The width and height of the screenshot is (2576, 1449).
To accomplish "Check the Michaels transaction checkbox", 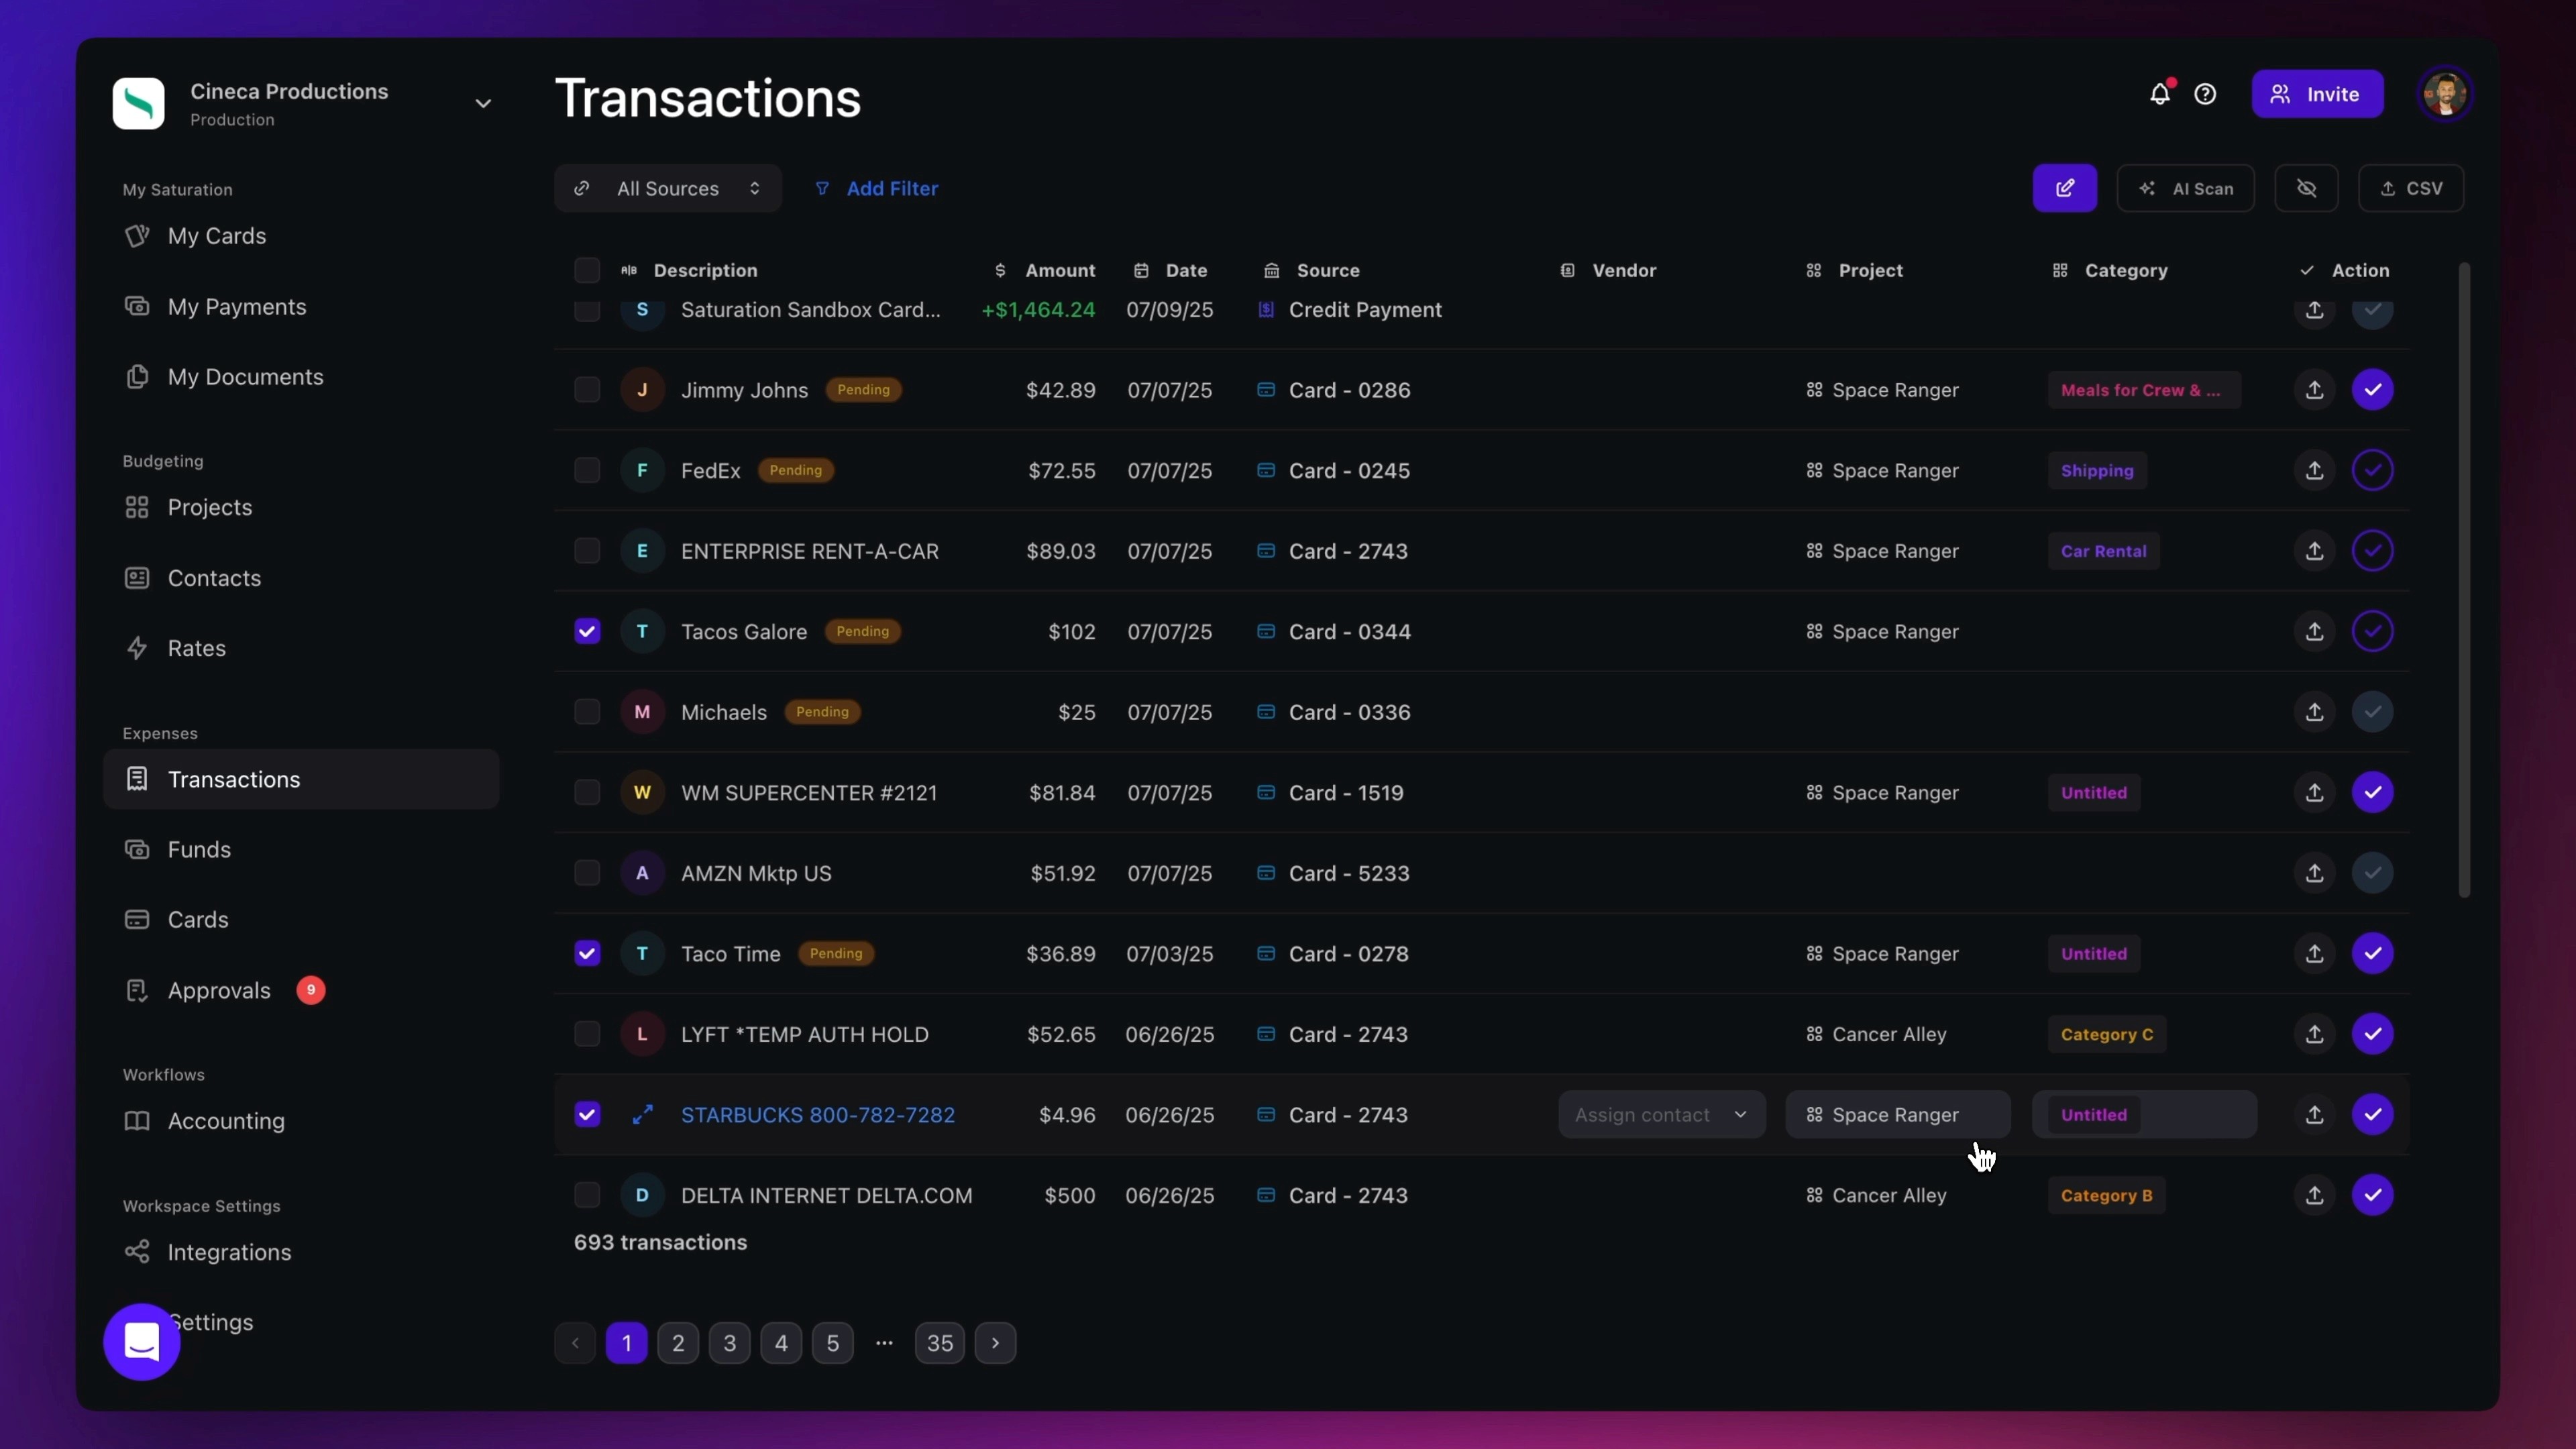I will coord(587,712).
